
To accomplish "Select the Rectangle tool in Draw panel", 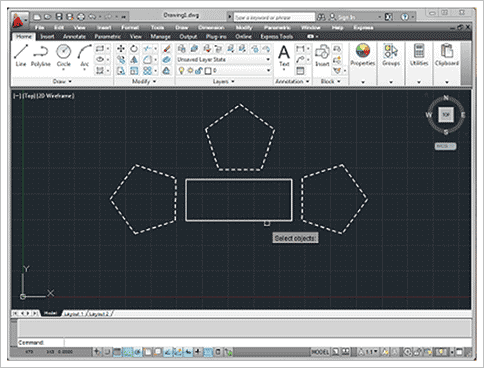I will 100,49.
